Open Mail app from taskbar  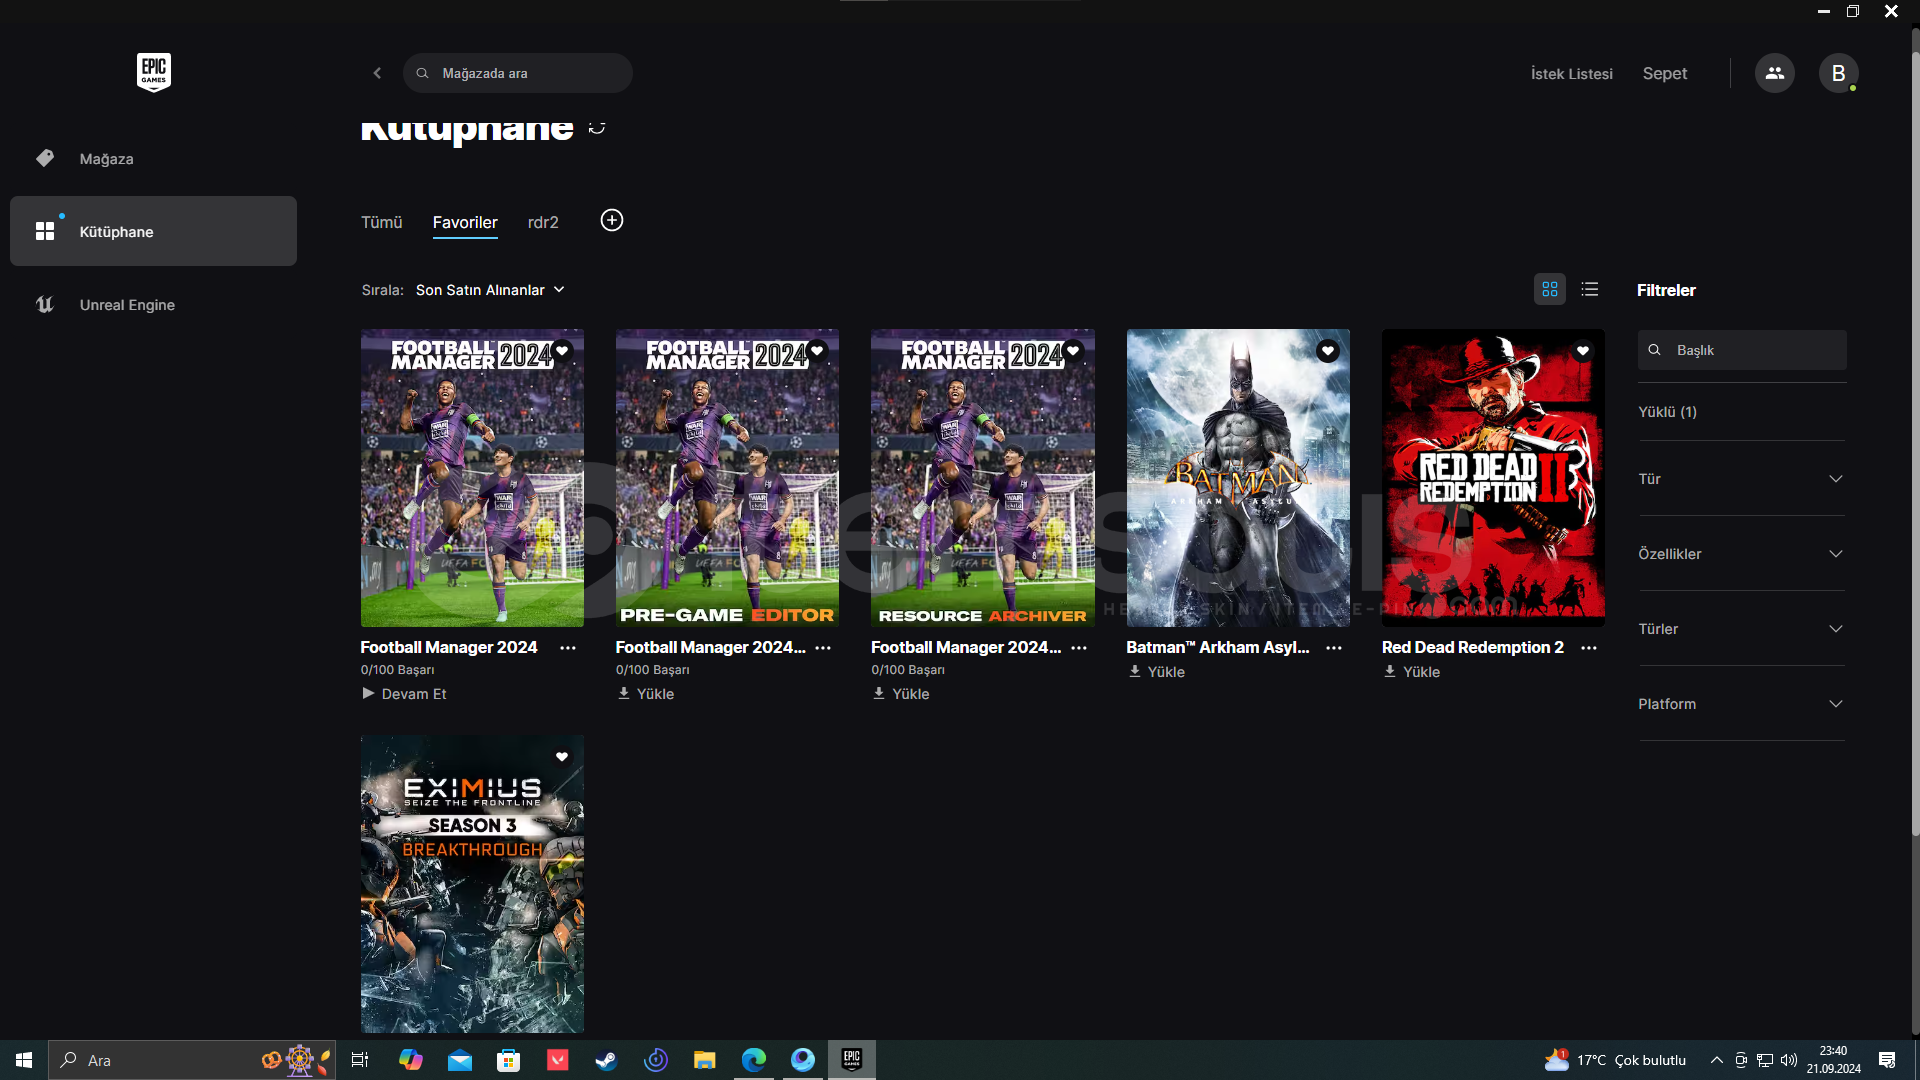click(460, 1060)
